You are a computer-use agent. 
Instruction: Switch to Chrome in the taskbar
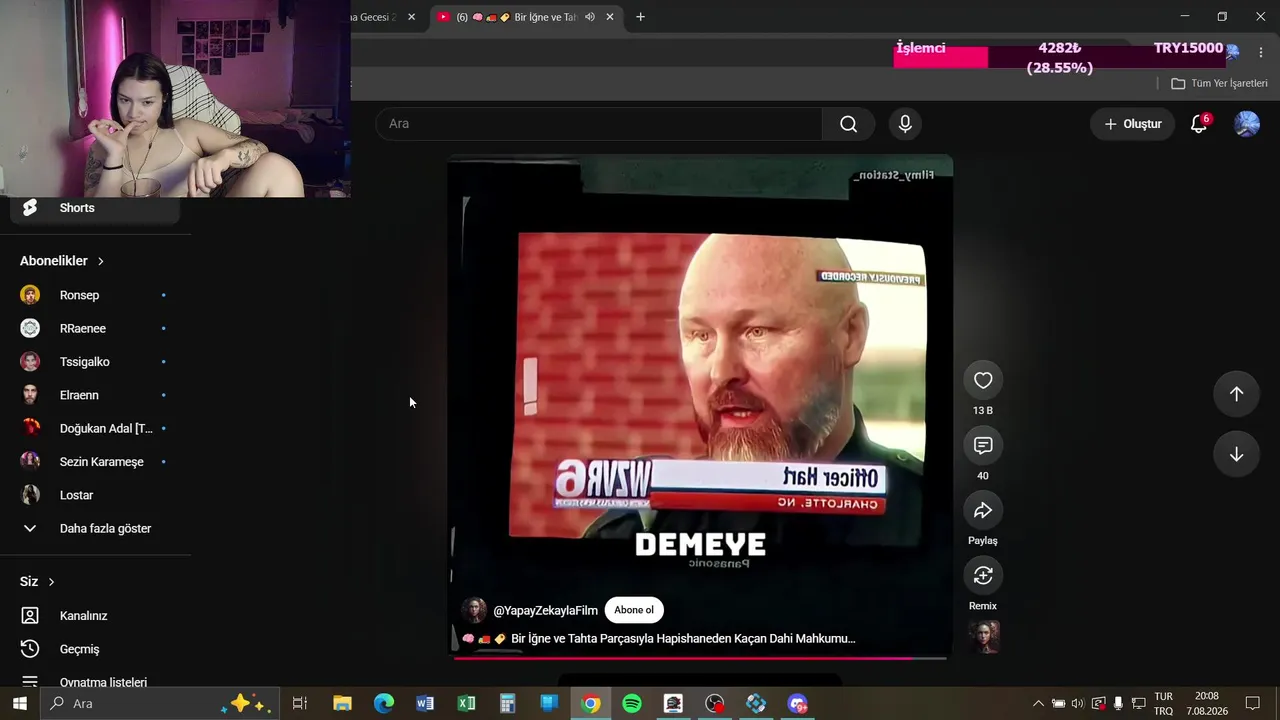point(591,704)
